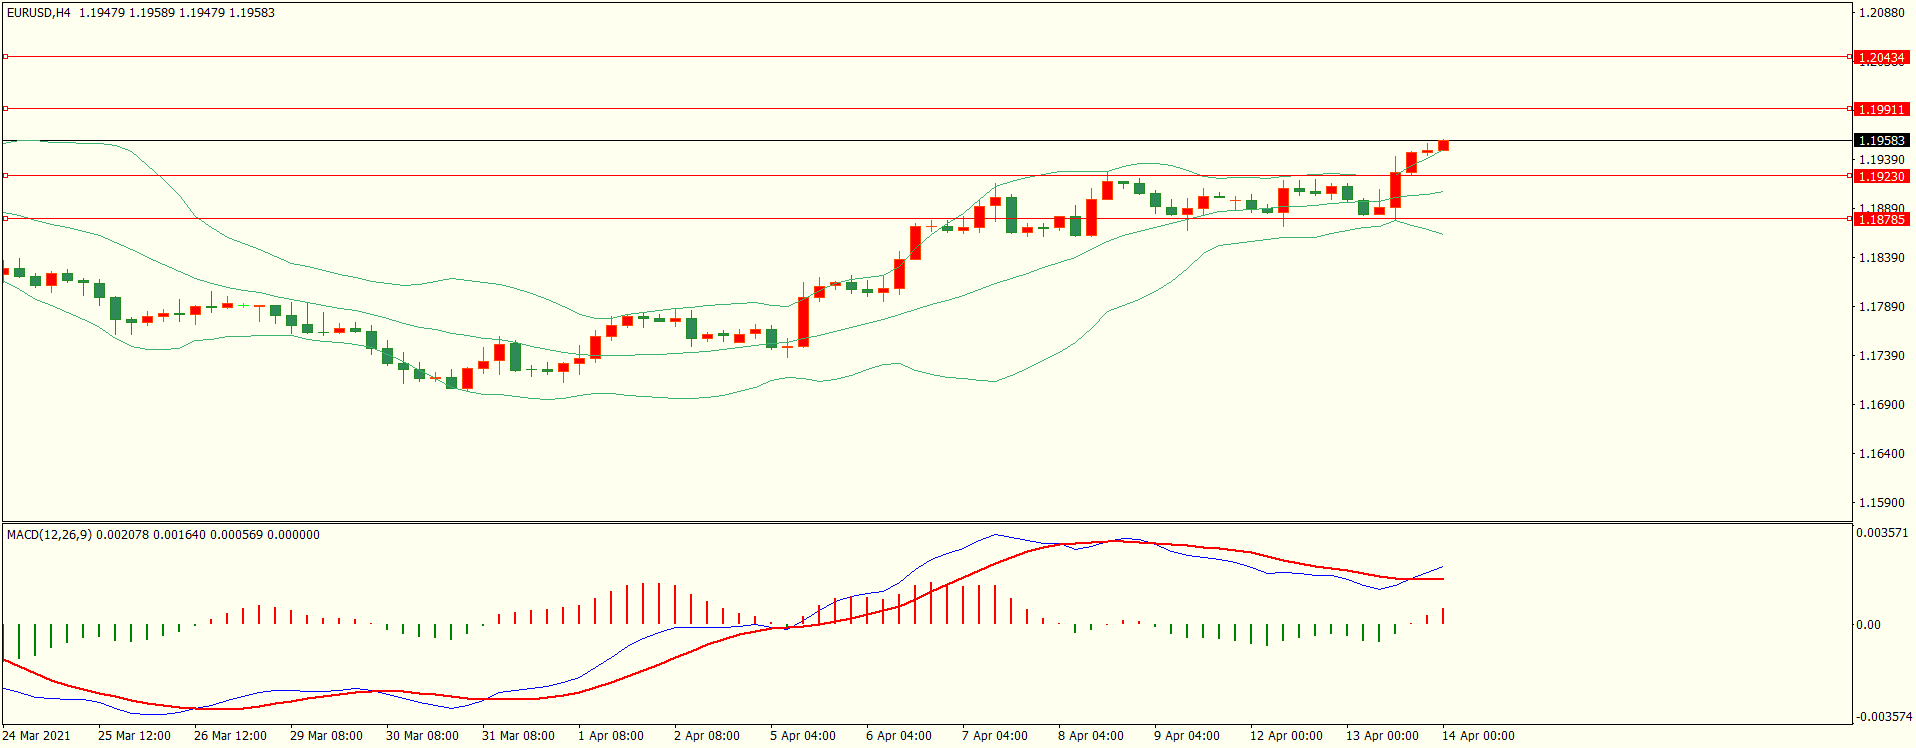Click left handle of the 1.20434 line
Screen dimensions: 1916x748
pyautogui.click(x=5, y=57)
